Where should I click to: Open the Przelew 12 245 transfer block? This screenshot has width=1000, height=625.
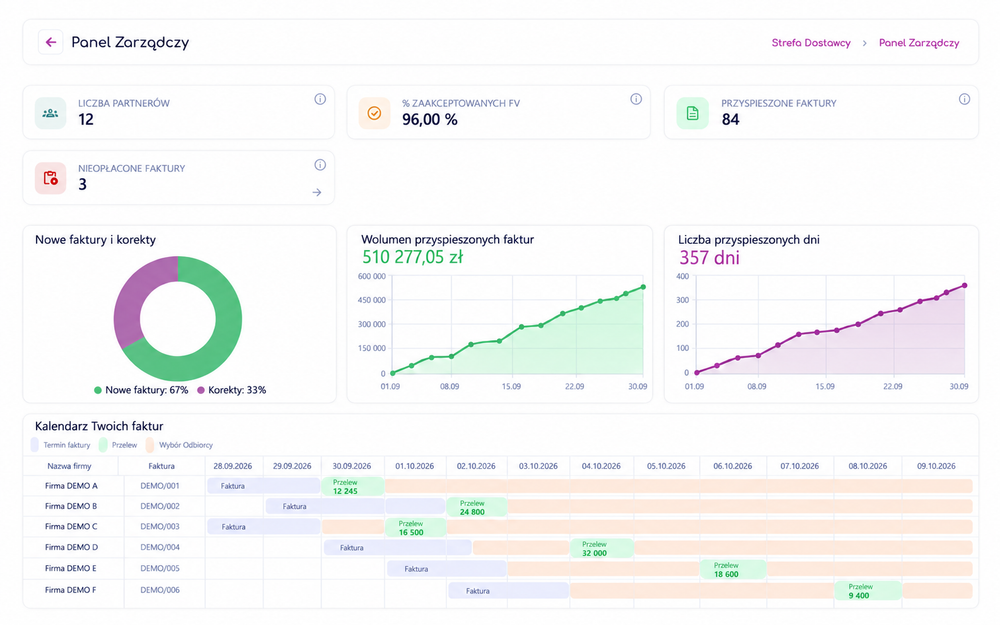(x=353, y=487)
